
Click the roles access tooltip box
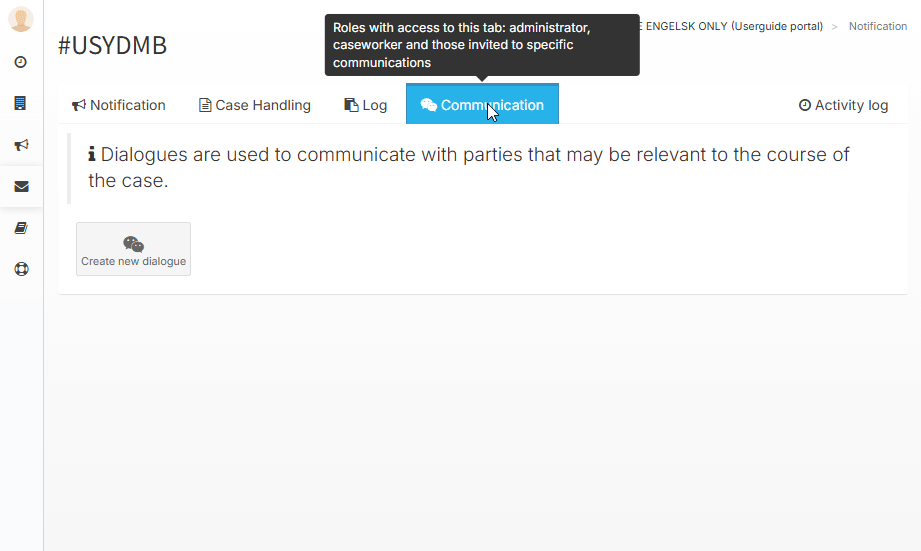(x=481, y=45)
